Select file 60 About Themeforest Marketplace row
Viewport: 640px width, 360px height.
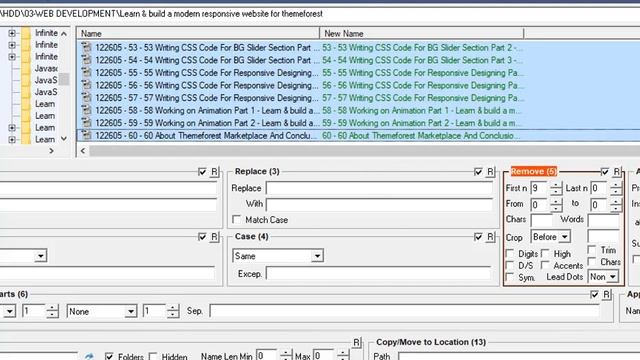(358, 136)
